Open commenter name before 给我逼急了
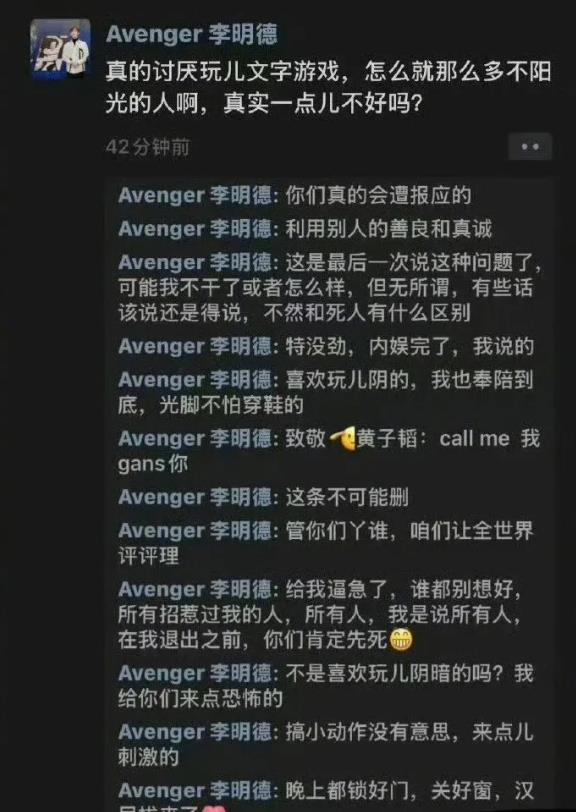The height and width of the screenshot is (812, 576). [x=195, y=590]
